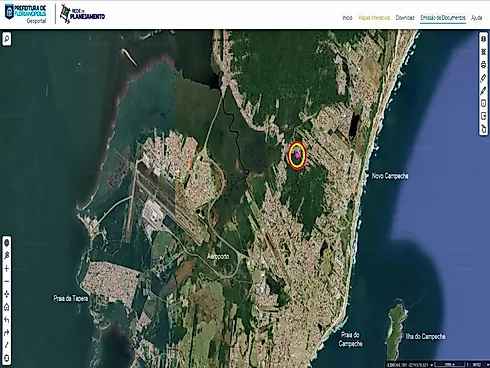Screen dimensions: 490x368
Task: Select the line tool in left toolbar
Action: (x=6, y=345)
